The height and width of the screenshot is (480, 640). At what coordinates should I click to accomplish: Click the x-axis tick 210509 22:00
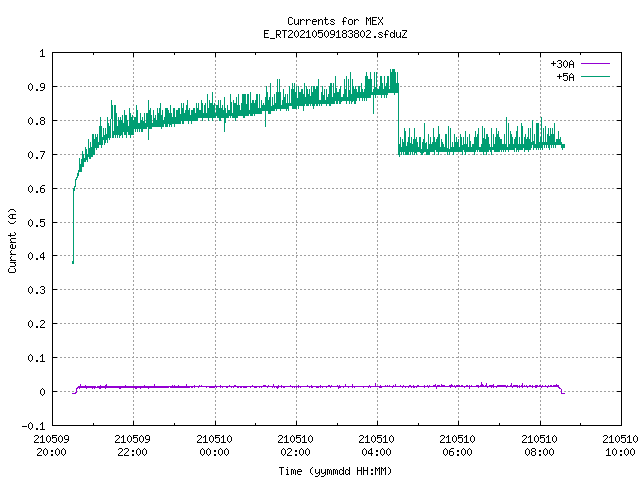point(133,445)
